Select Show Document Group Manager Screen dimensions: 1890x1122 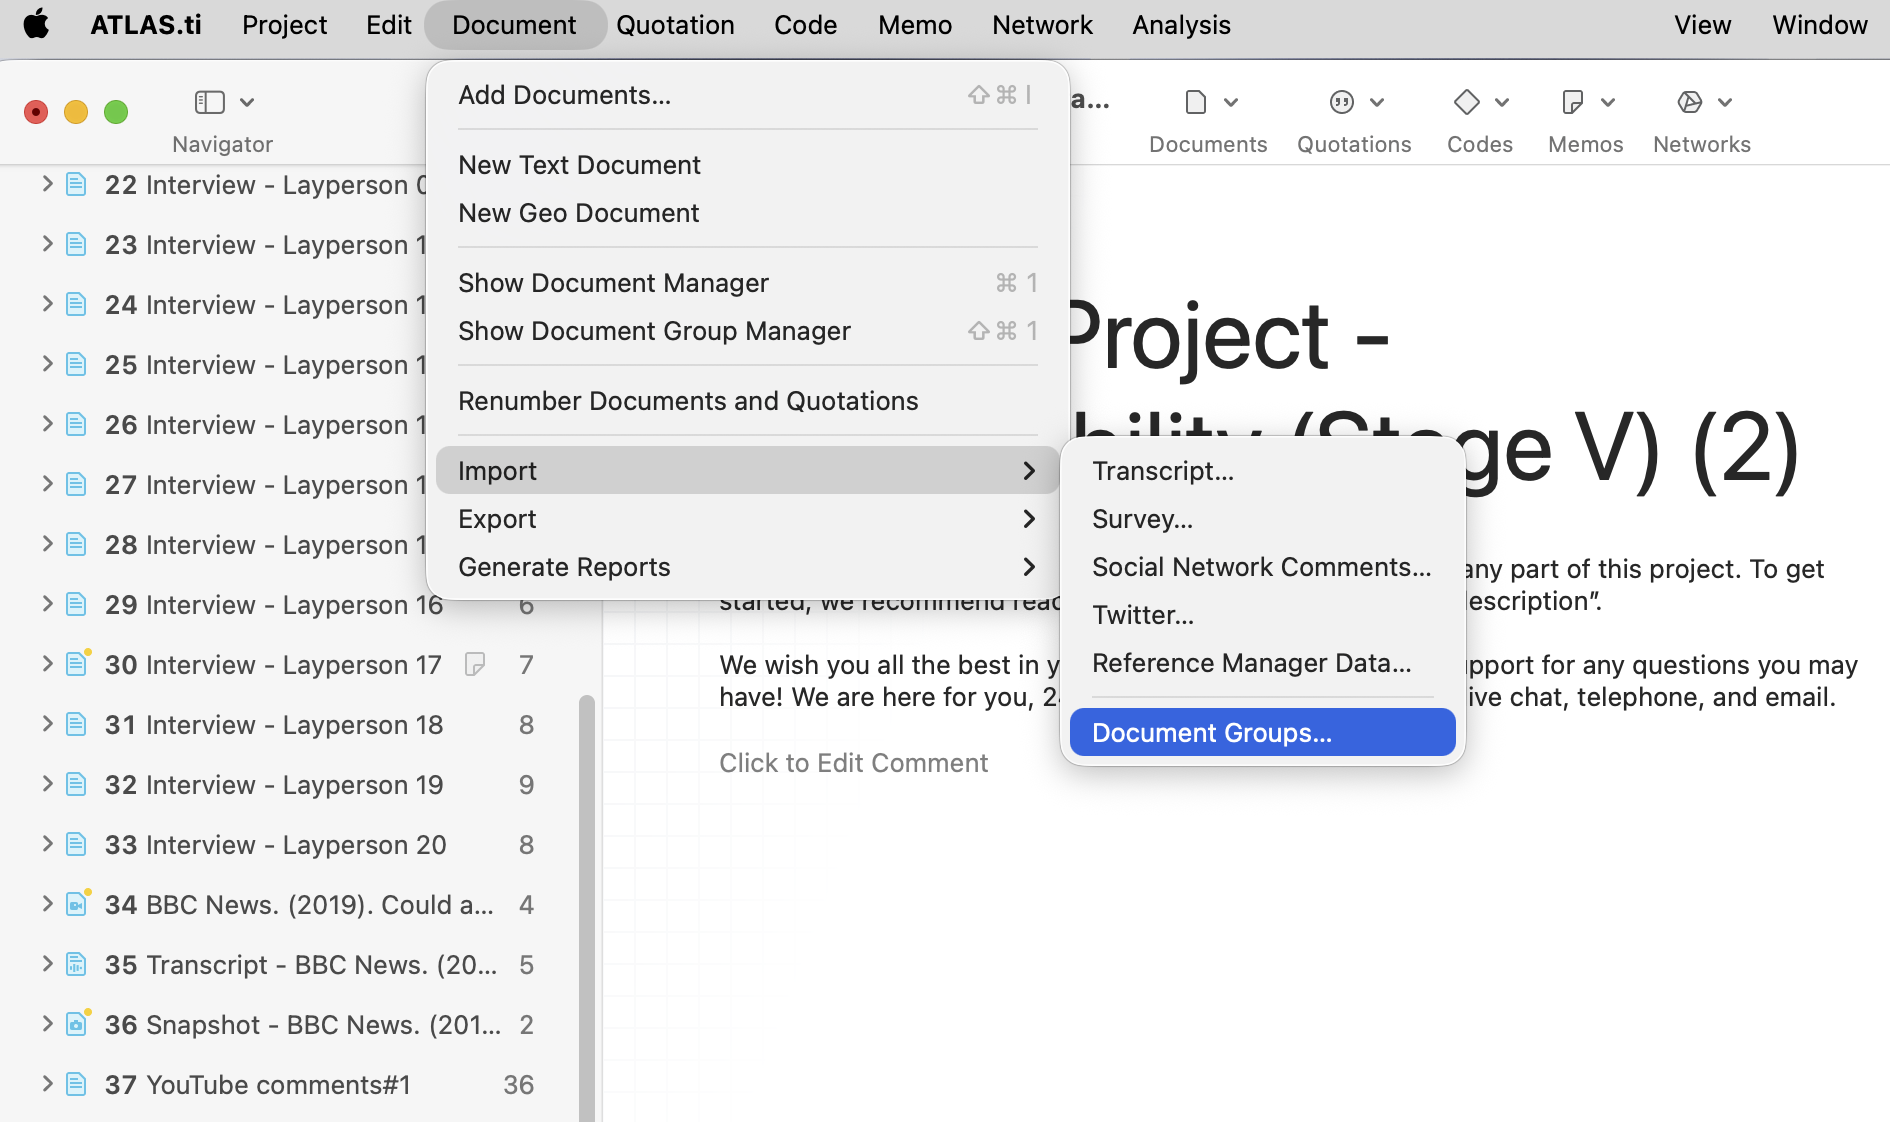[748, 331]
